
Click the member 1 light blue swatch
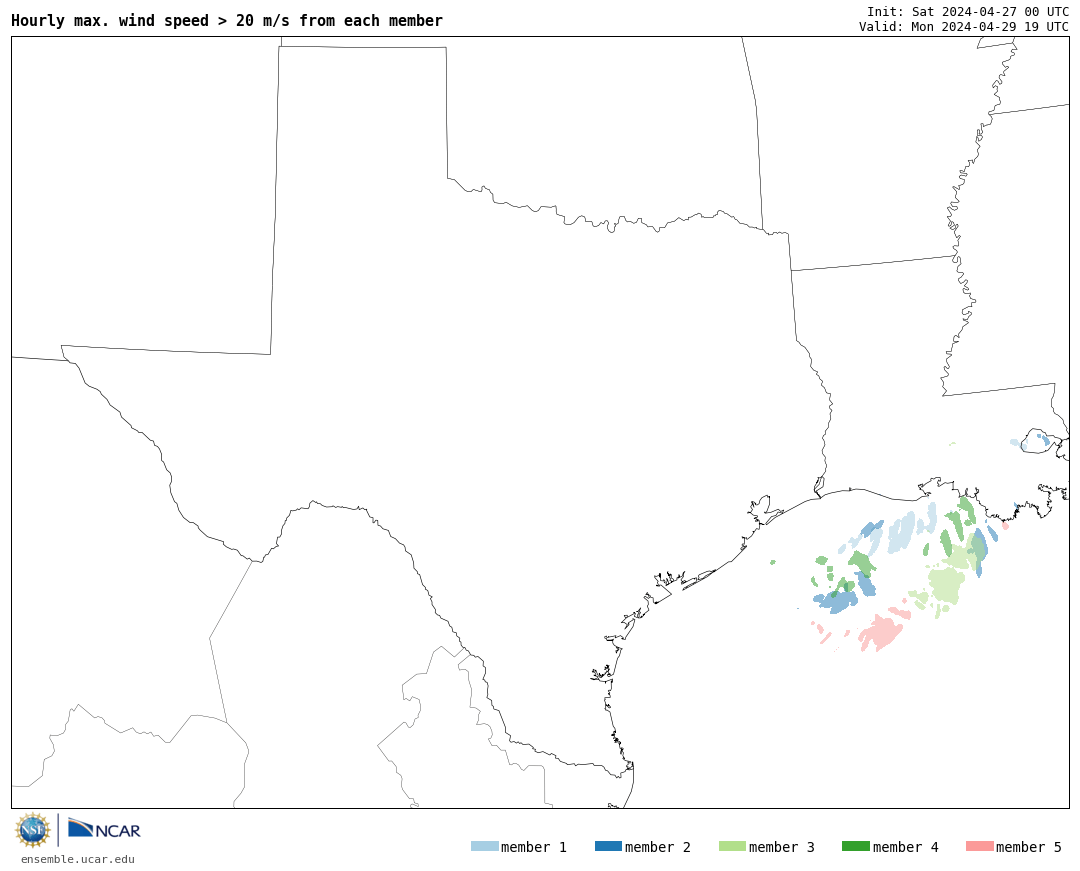tap(484, 846)
